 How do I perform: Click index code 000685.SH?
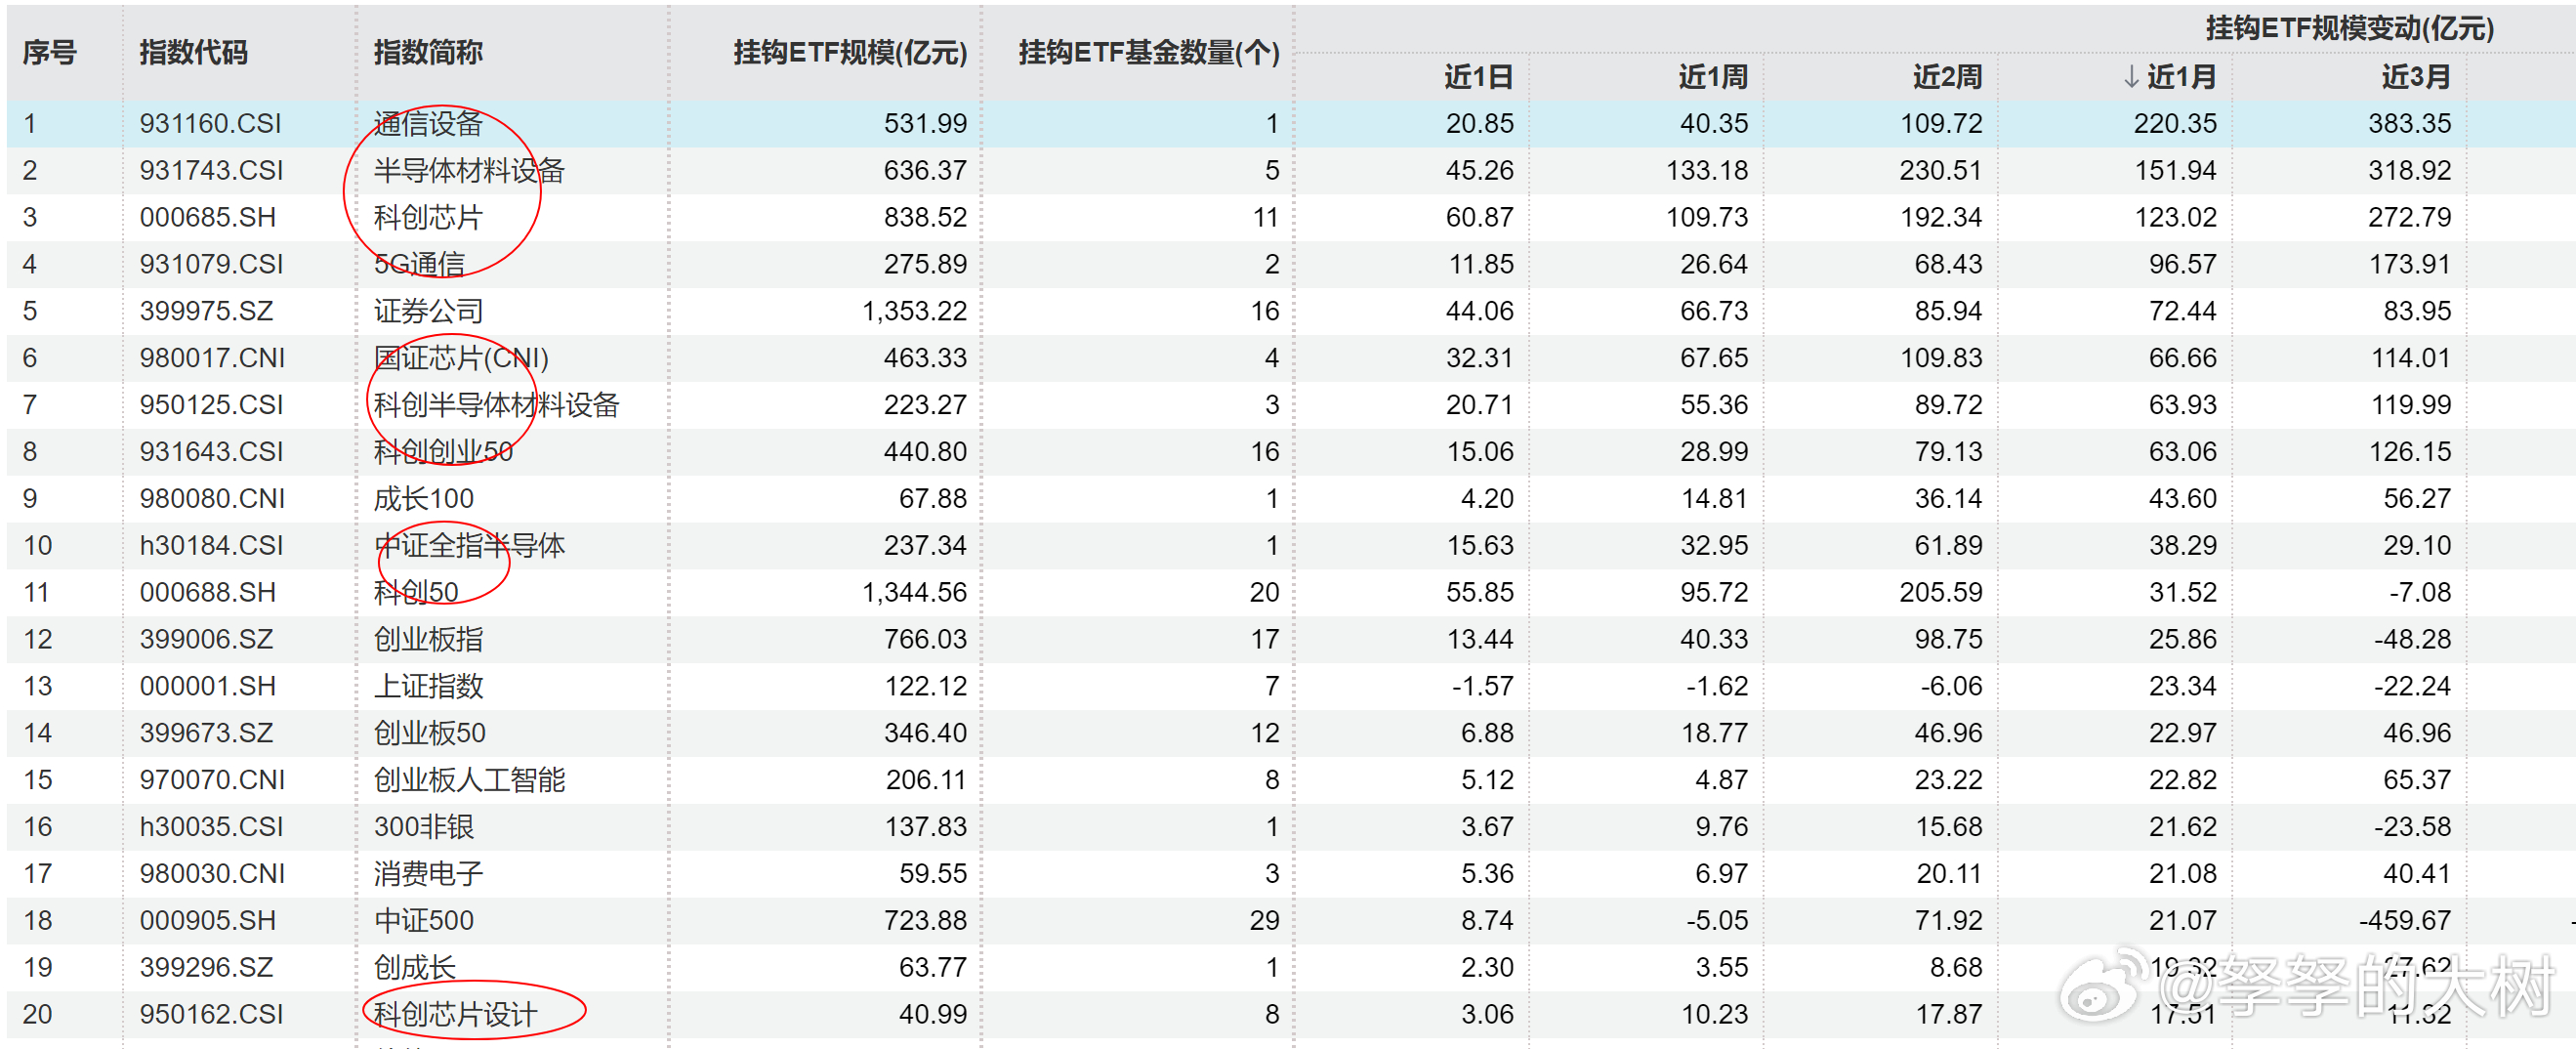pos(207,217)
